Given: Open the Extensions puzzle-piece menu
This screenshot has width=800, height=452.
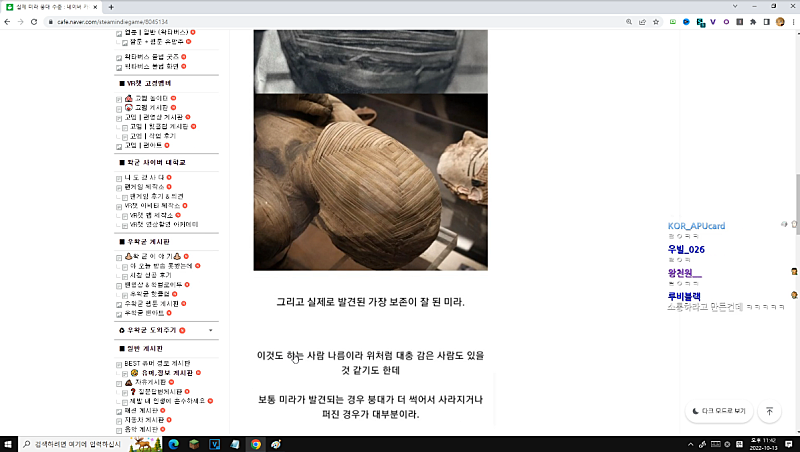Looking at the screenshot, I should 753,22.
